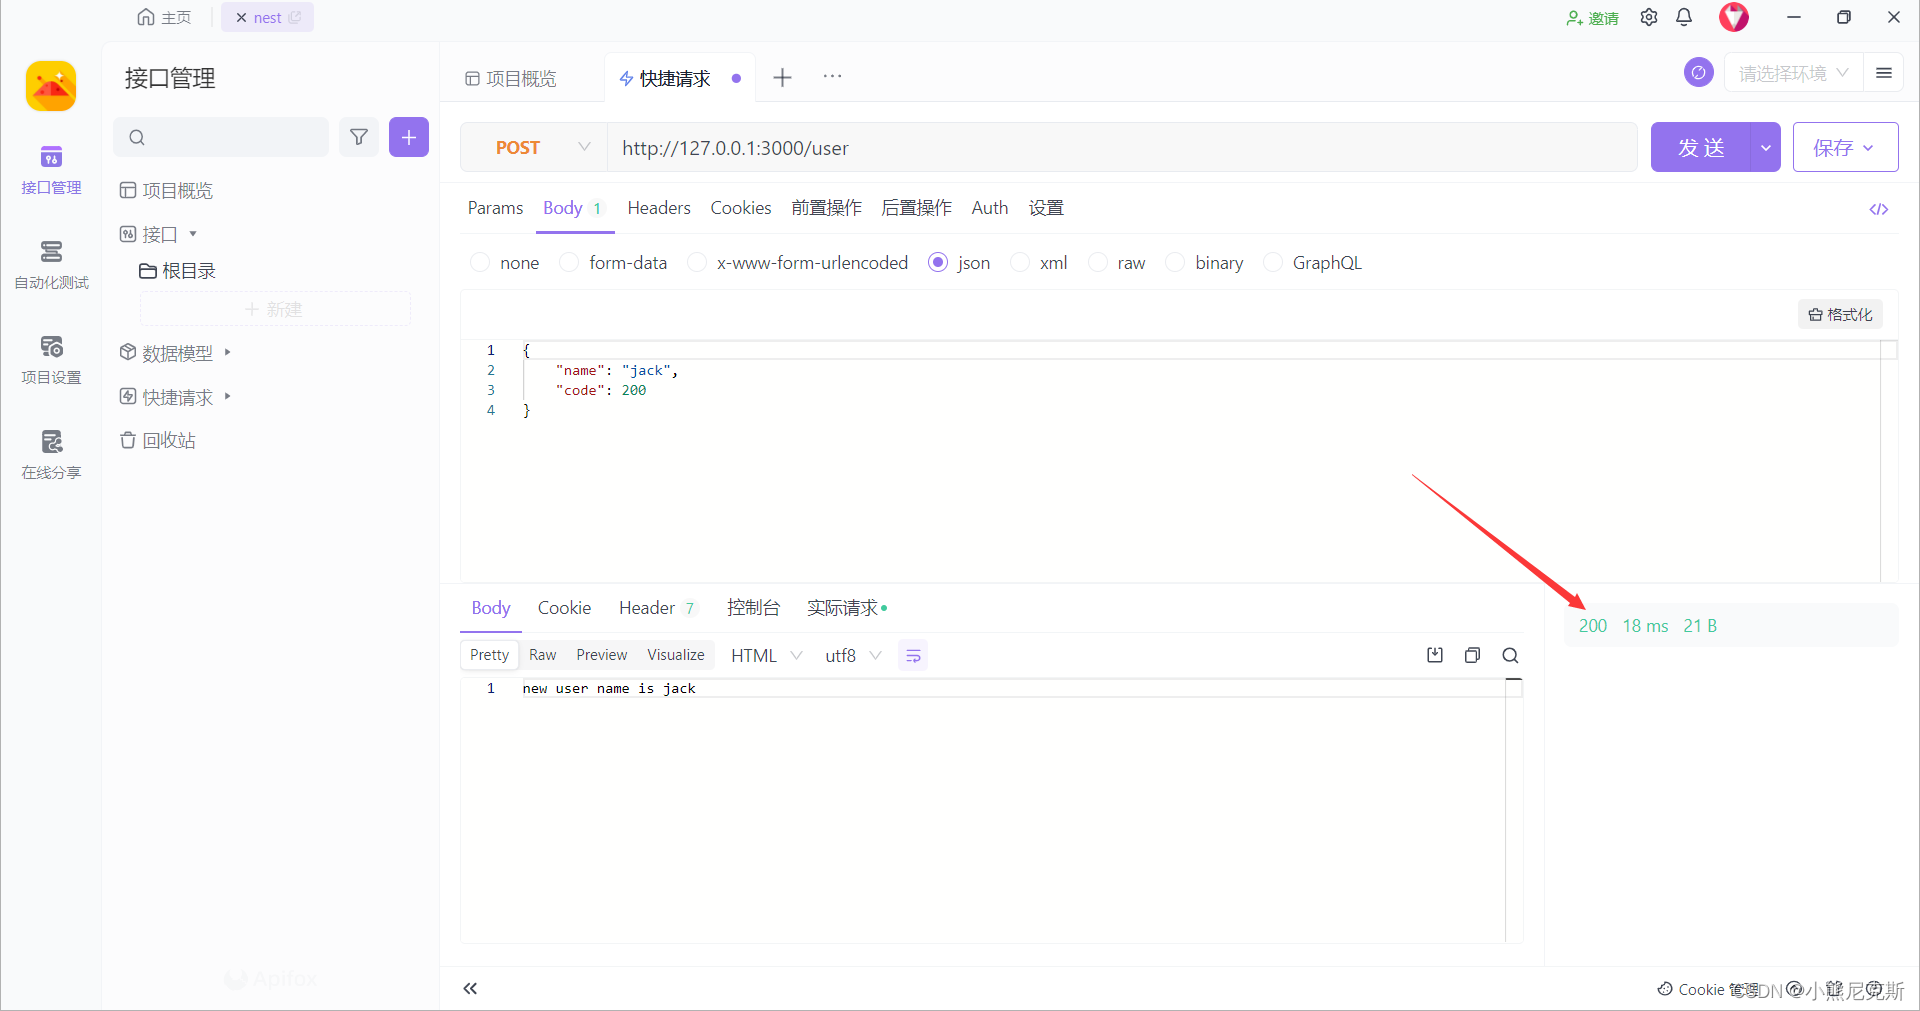The image size is (1920, 1011).
Task: Switch to the Headers request tab
Action: tap(658, 208)
